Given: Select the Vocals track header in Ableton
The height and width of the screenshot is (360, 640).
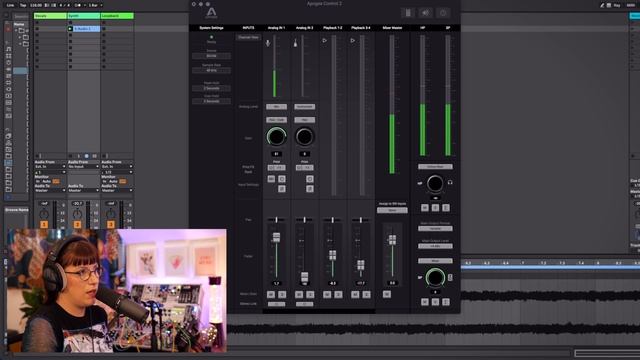Looking at the screenshot, I should point(50,16).
